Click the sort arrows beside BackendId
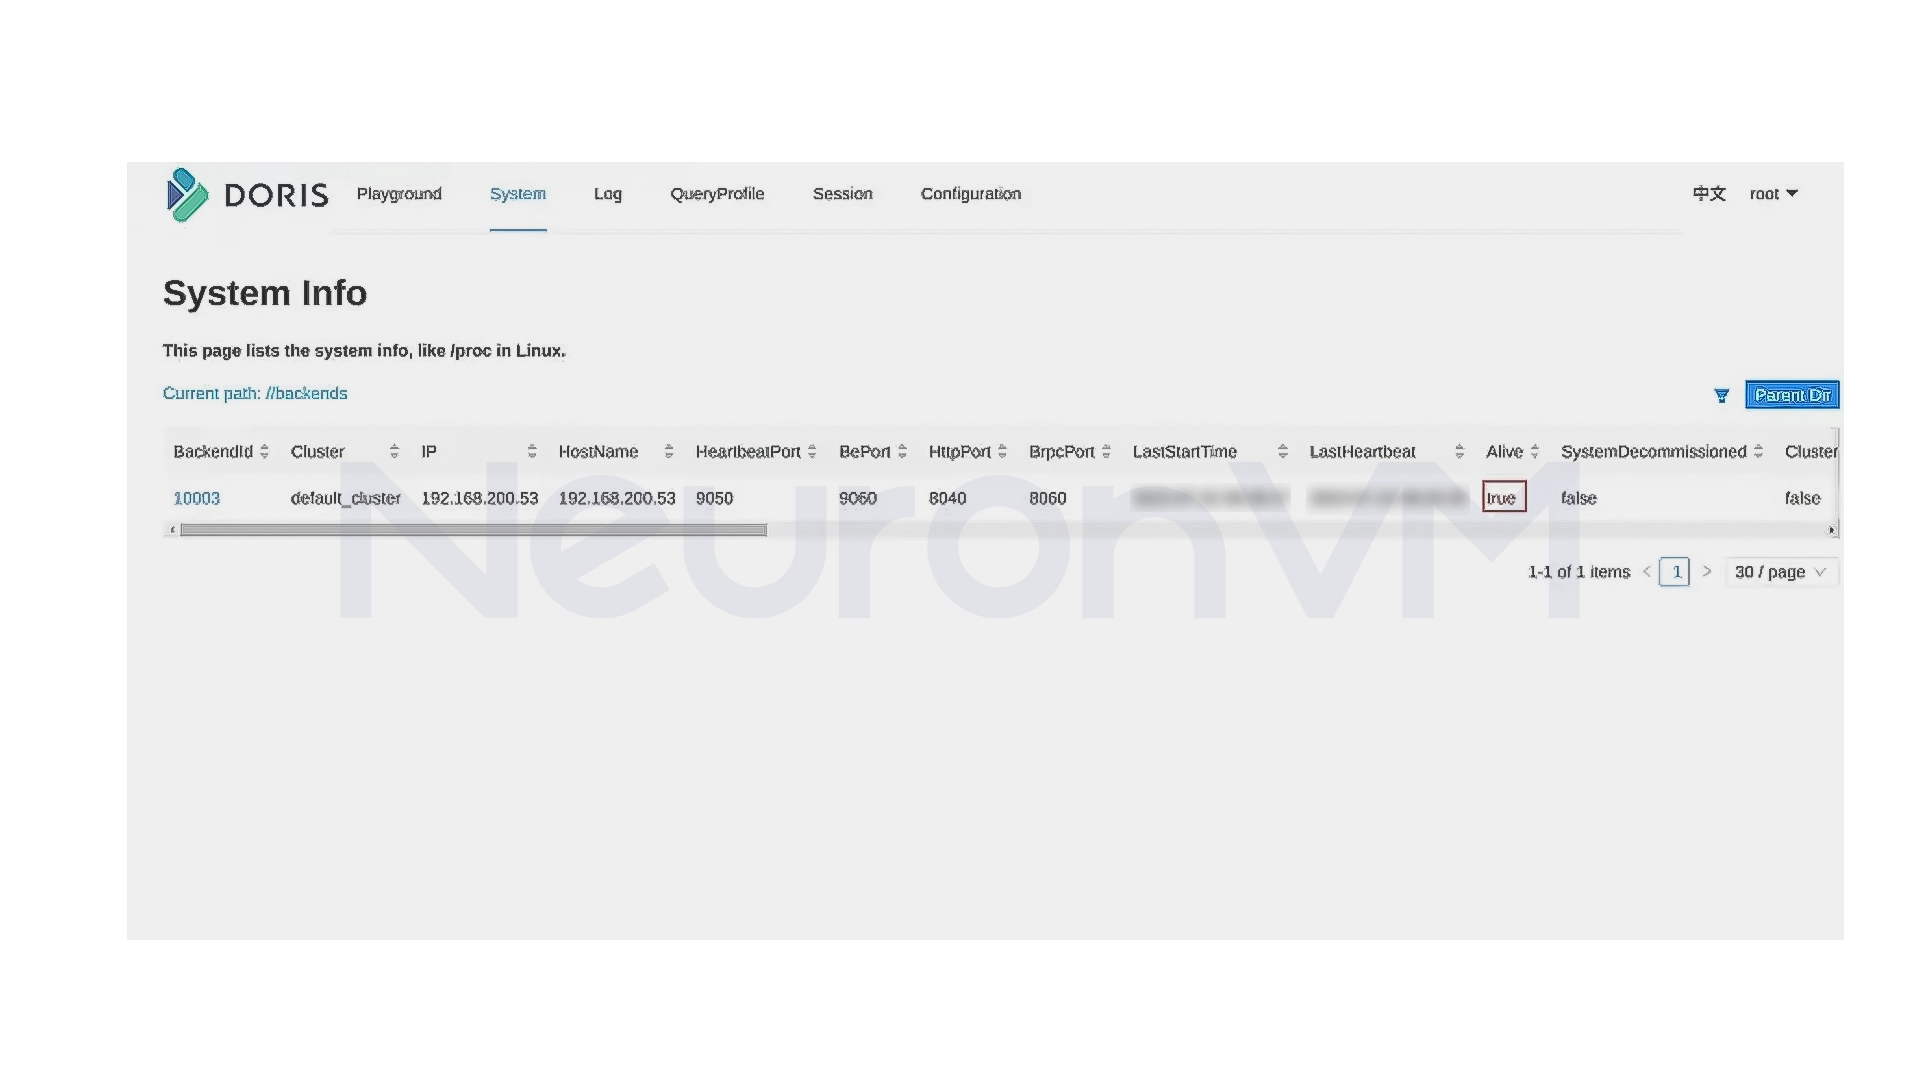The width and height of the screenshot is (1920, 1080). tap(264, 452)
